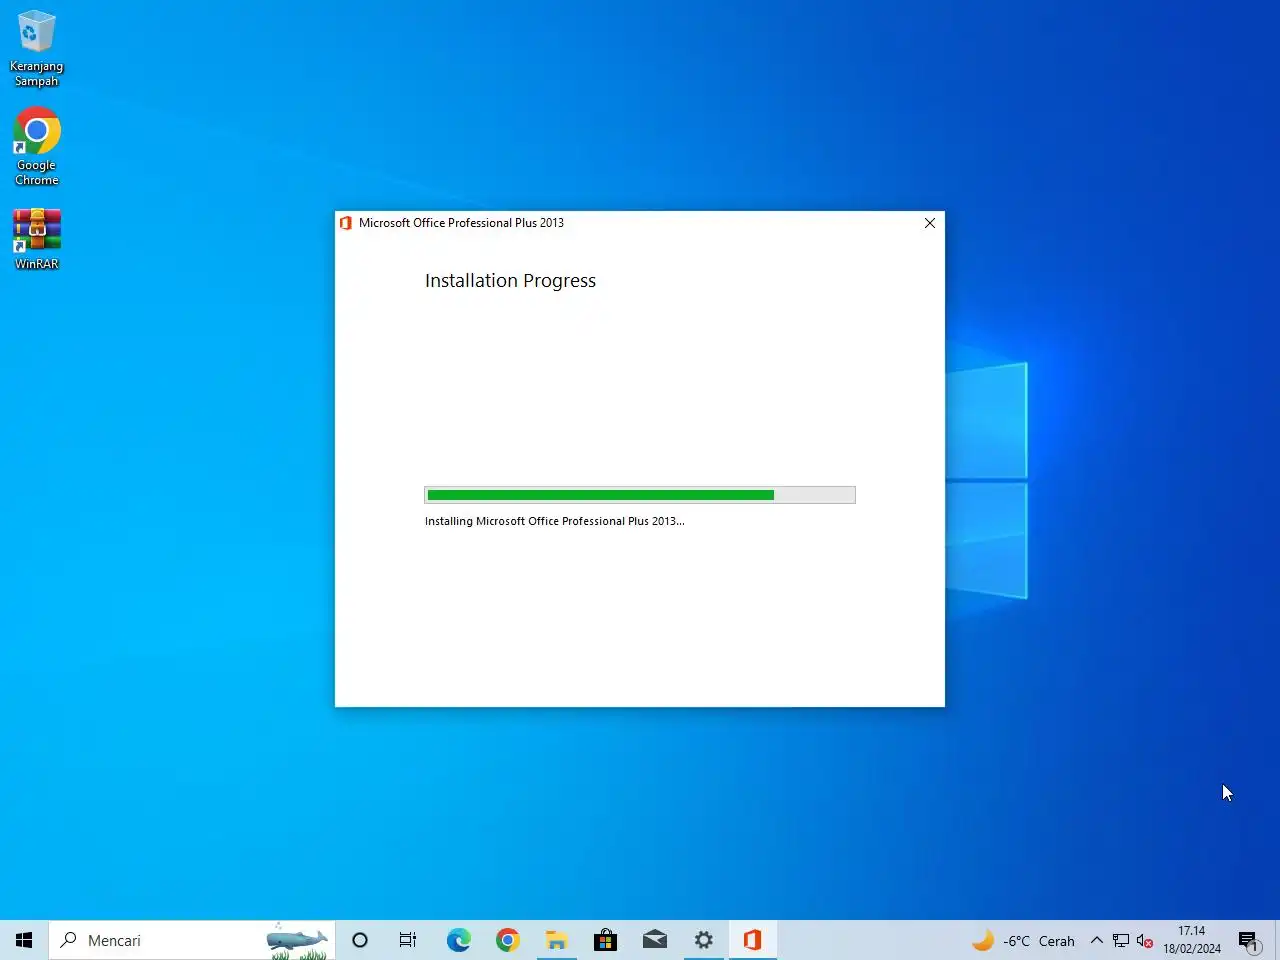Close the Microsoft Office installer window

click(x=930, y=223)
